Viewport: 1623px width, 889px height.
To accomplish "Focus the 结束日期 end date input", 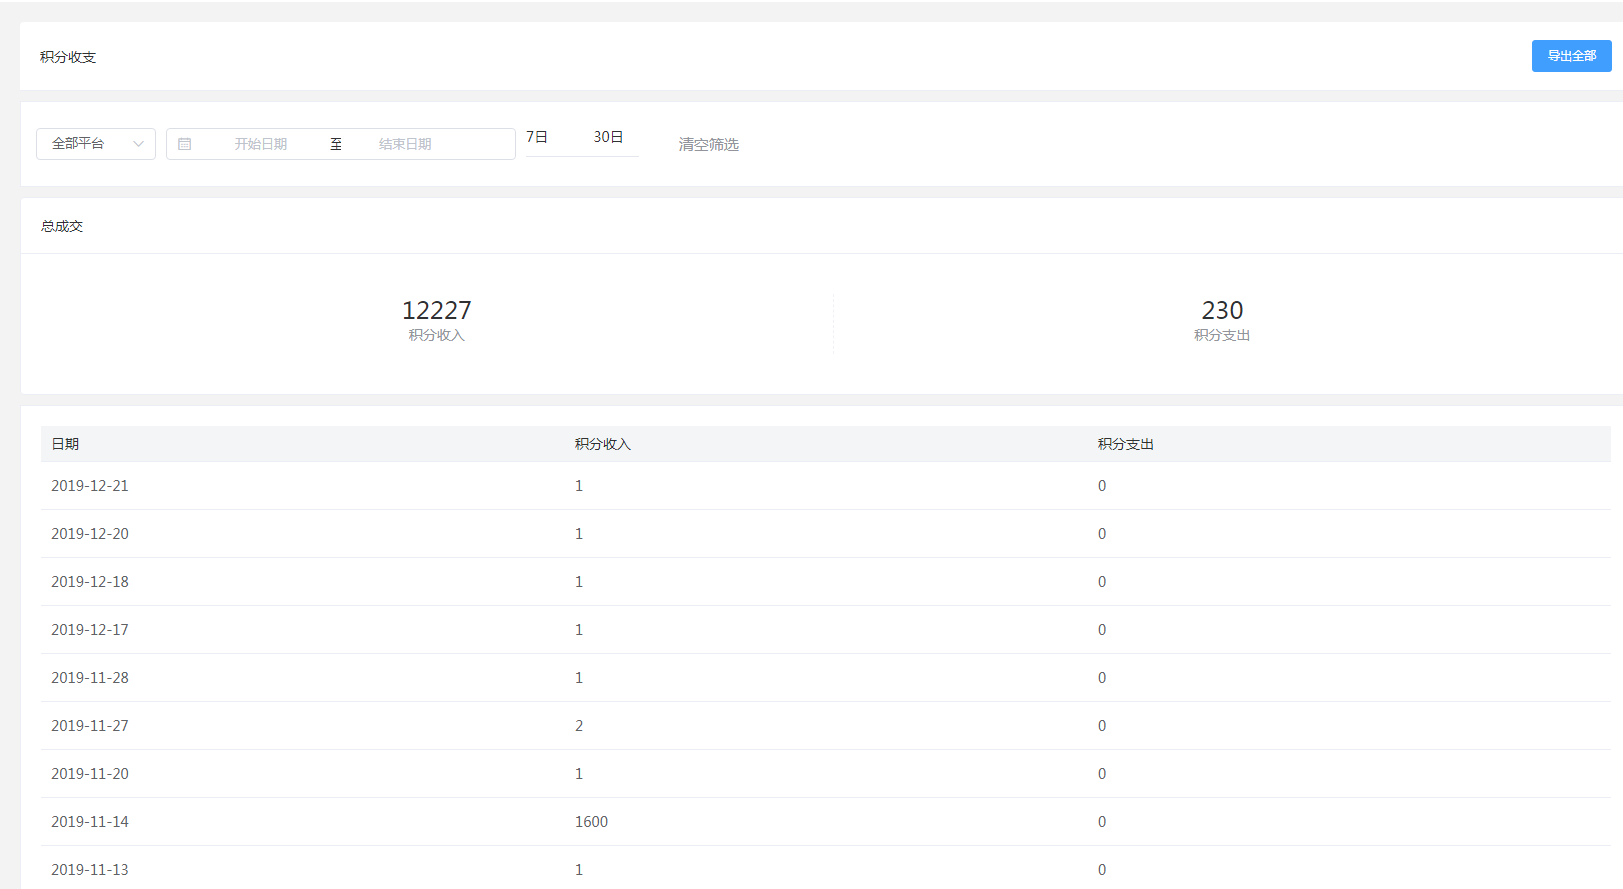I will tap(405, 144).
